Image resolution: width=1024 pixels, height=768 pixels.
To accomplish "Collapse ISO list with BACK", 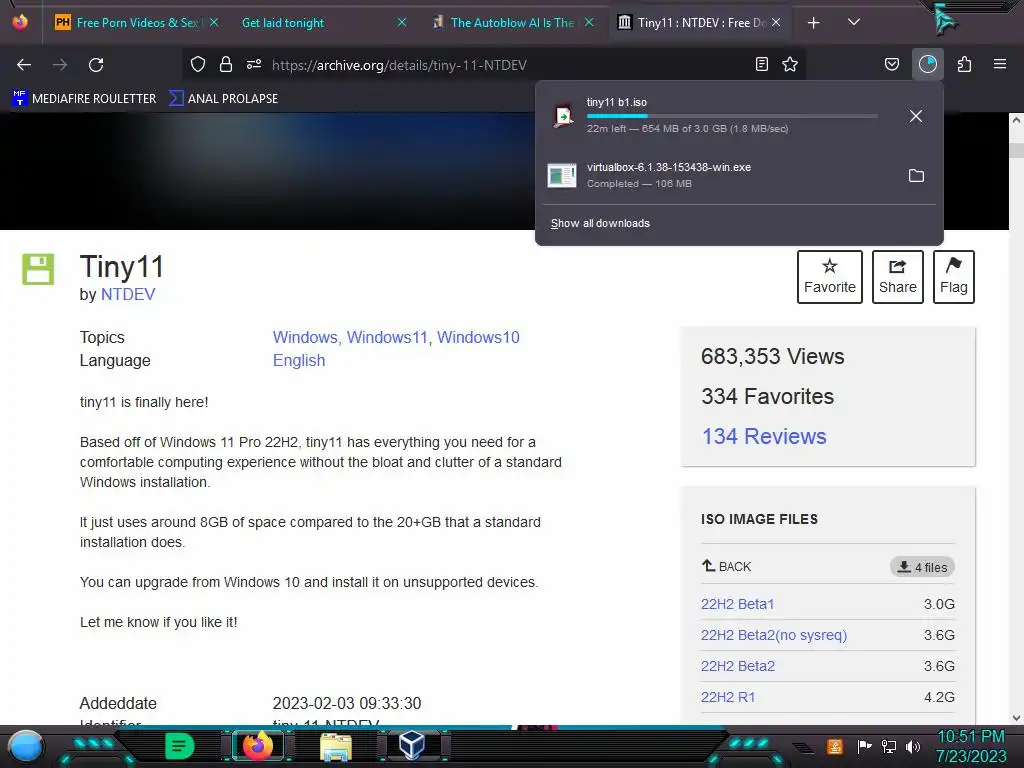I will (727, 566).
